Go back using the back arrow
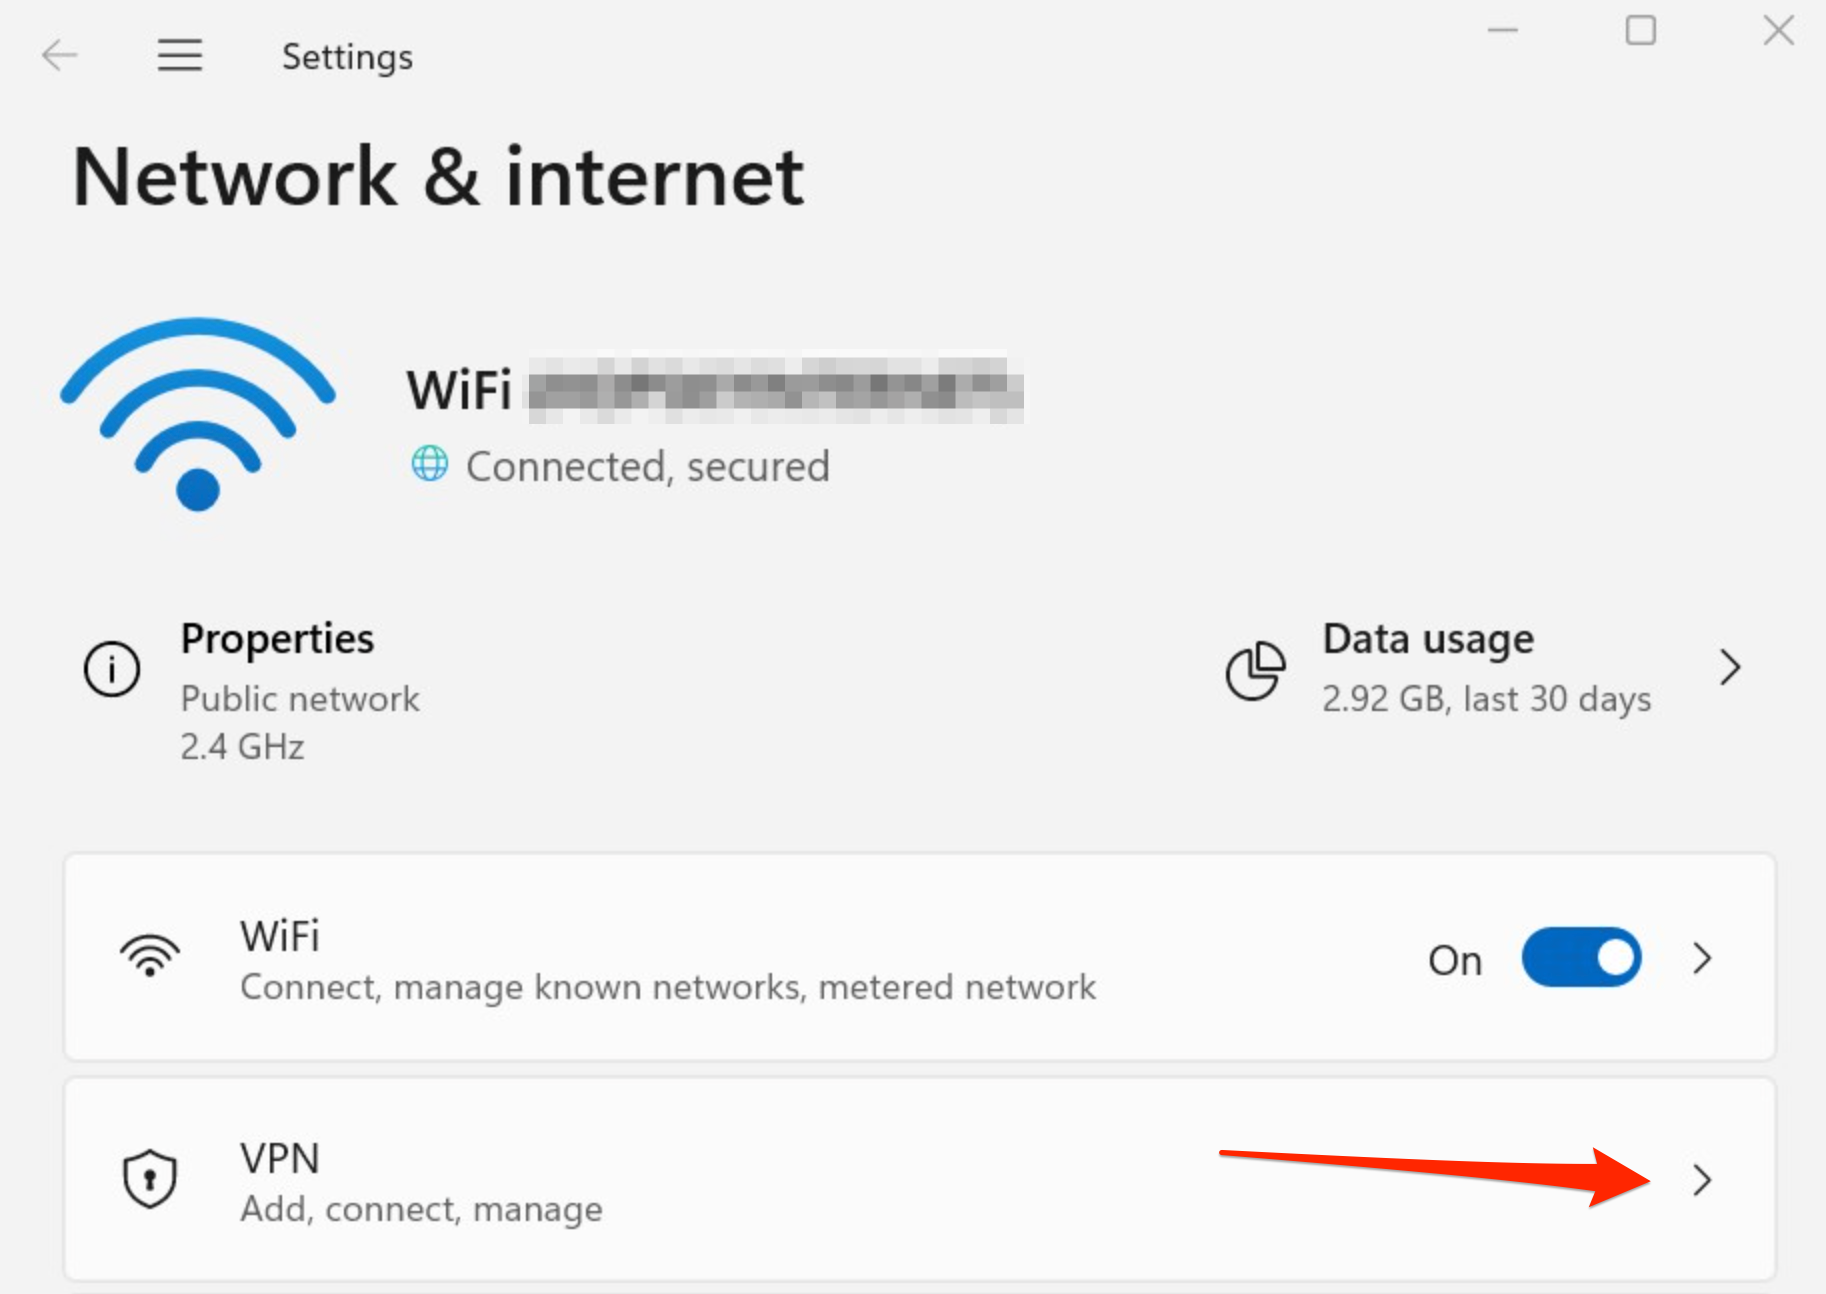Screen dimensions: 1826x1294 coord(60,55)
